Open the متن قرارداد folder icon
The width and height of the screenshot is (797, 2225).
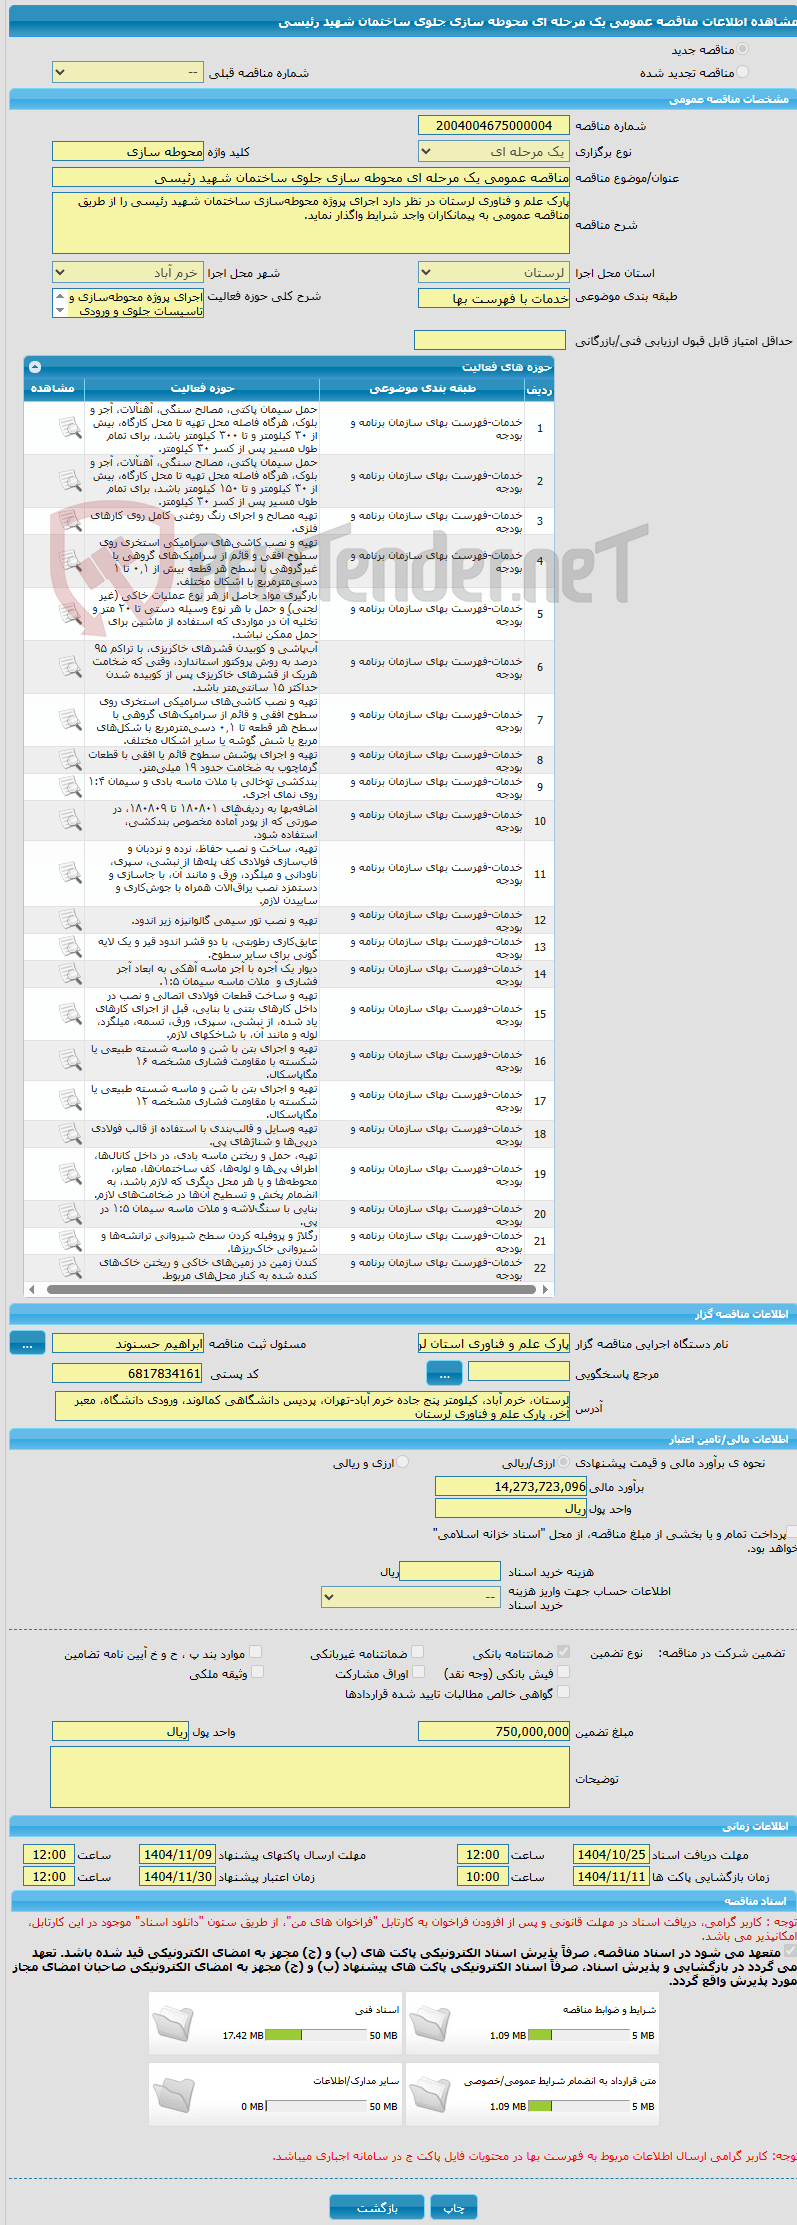430,2094
